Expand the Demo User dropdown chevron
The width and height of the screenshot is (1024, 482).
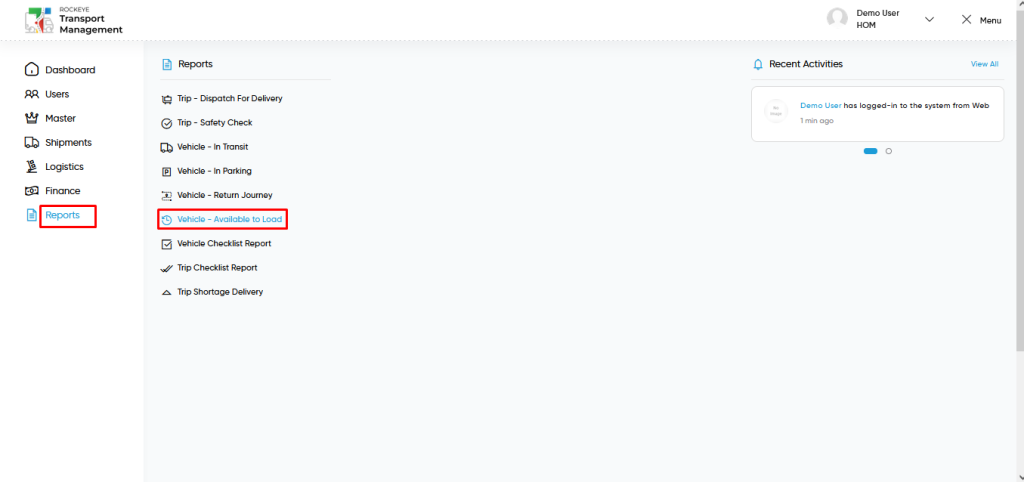pyautogui.click(x=929, y=20)
